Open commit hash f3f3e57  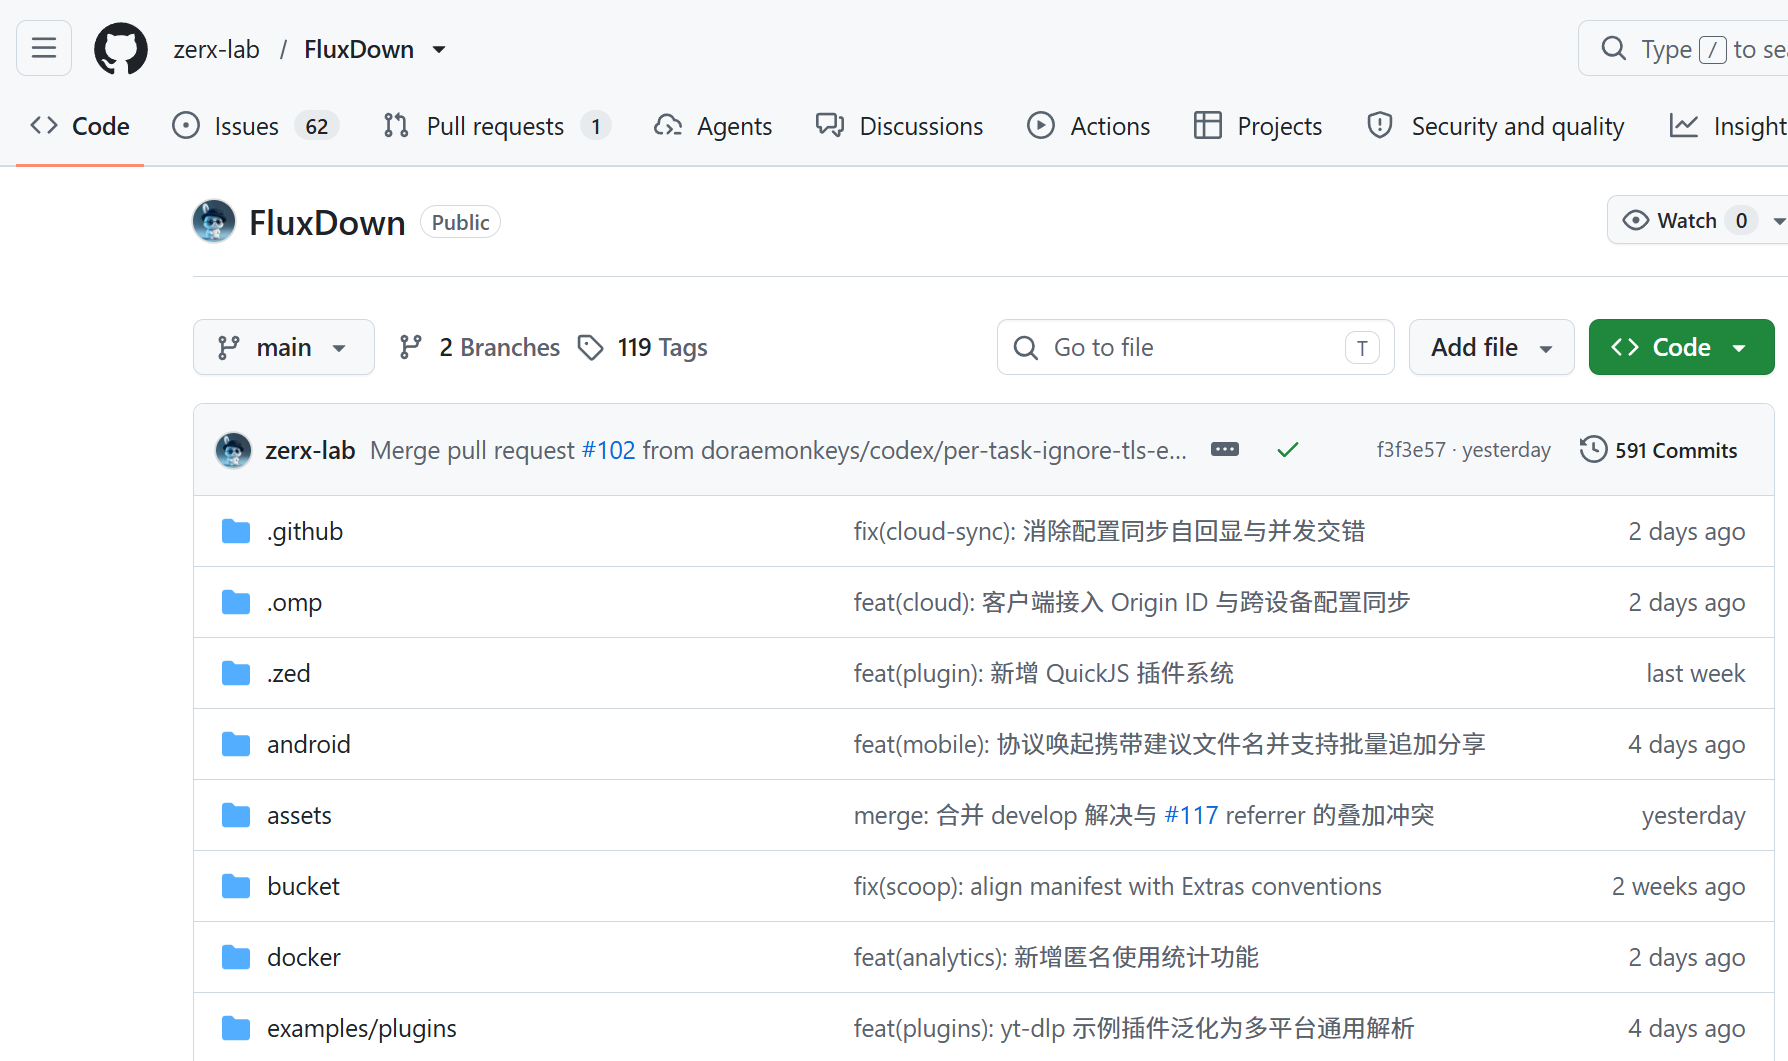tap(1411, 450)
